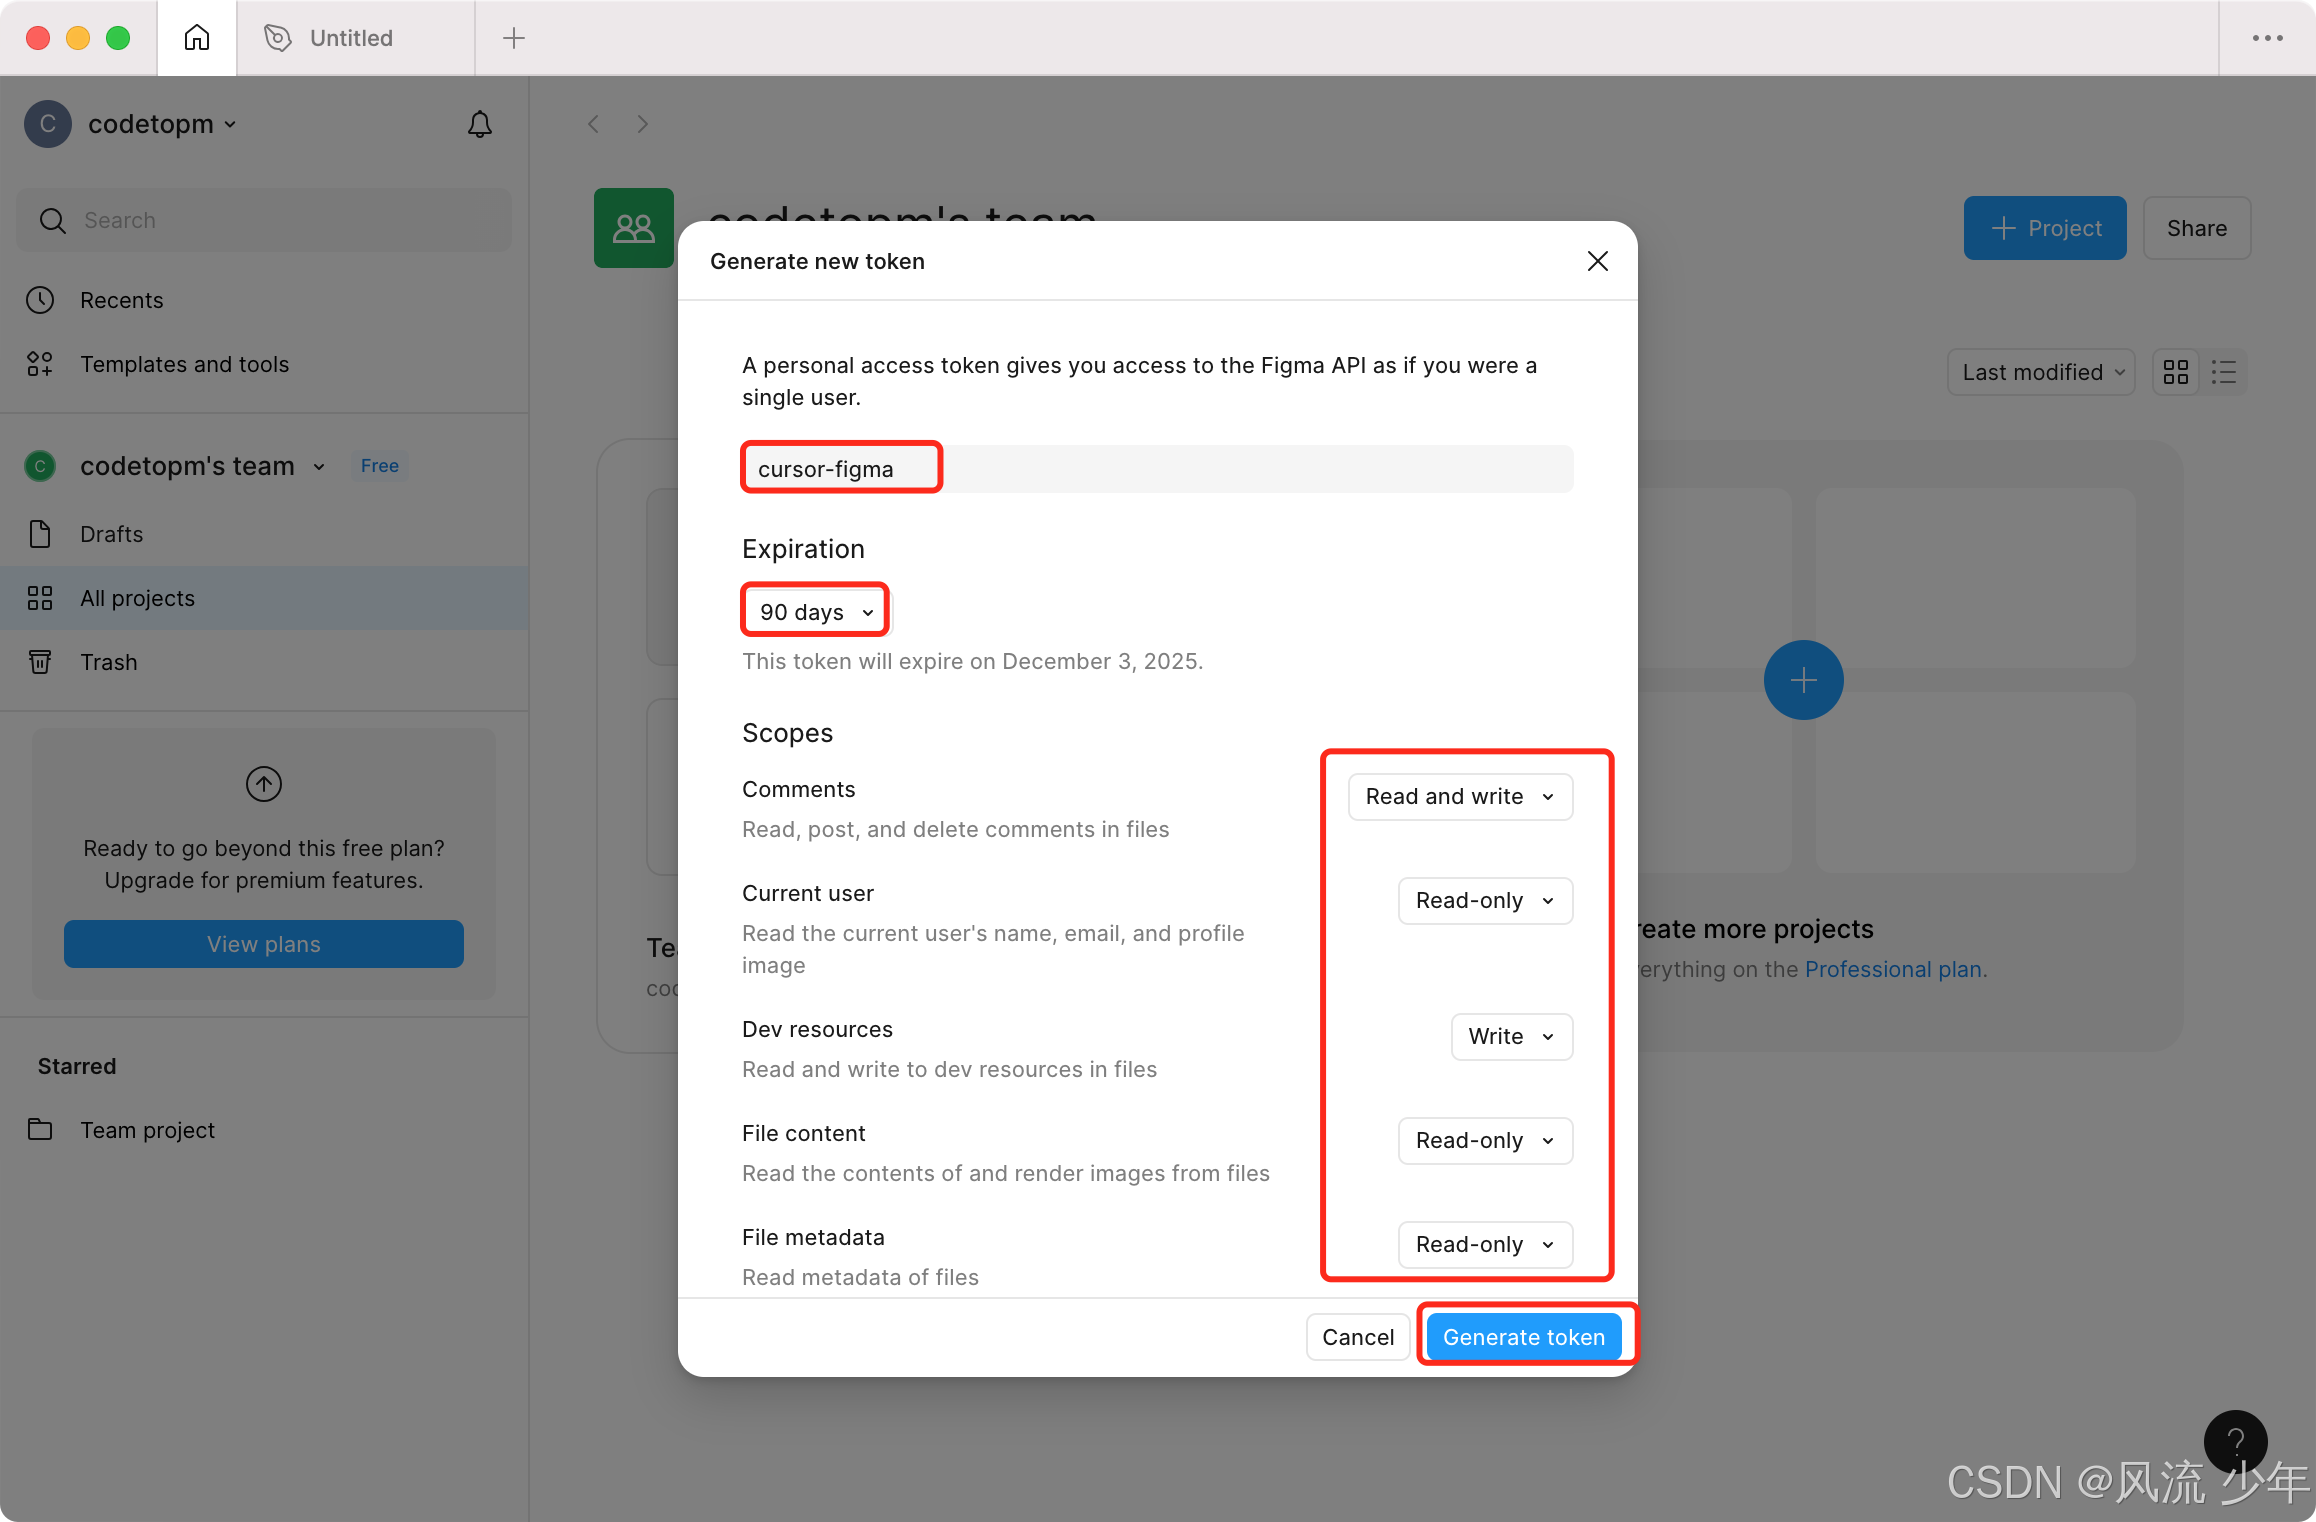Go back with left navigation arrow

[x=594, y=124]
